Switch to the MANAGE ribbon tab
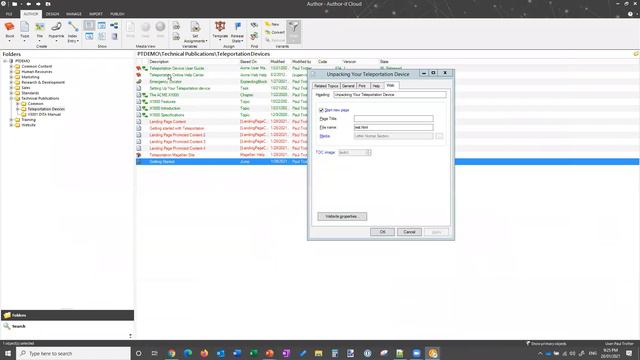Image resolution: width=640 pixels, height=360 pixels. click(x=74, y=14)
